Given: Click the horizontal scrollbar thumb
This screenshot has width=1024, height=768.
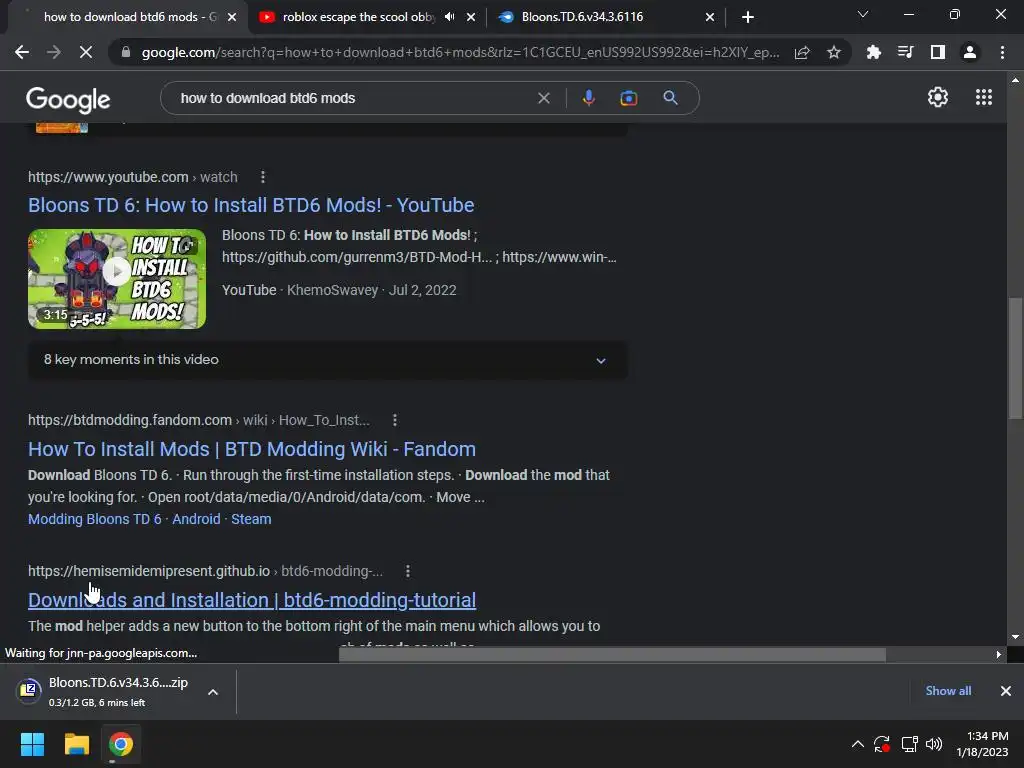Looking at the screenshot, I should 612,654.
